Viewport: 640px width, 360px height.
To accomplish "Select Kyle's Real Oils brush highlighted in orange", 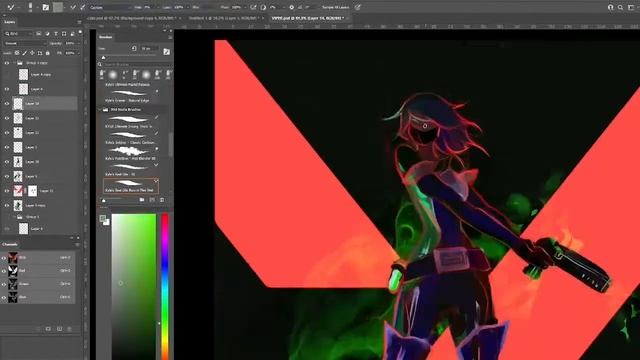I will point(131,185).
